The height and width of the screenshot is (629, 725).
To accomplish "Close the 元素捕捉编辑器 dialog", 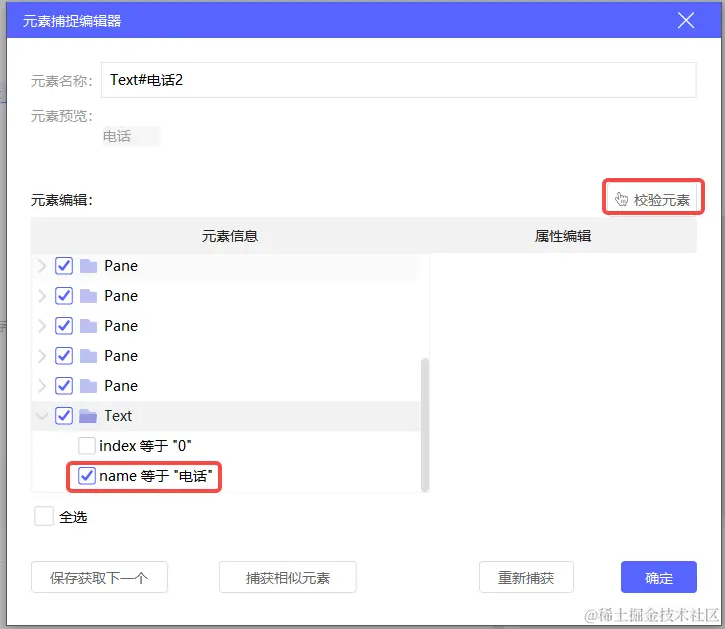I will (686, 20).
